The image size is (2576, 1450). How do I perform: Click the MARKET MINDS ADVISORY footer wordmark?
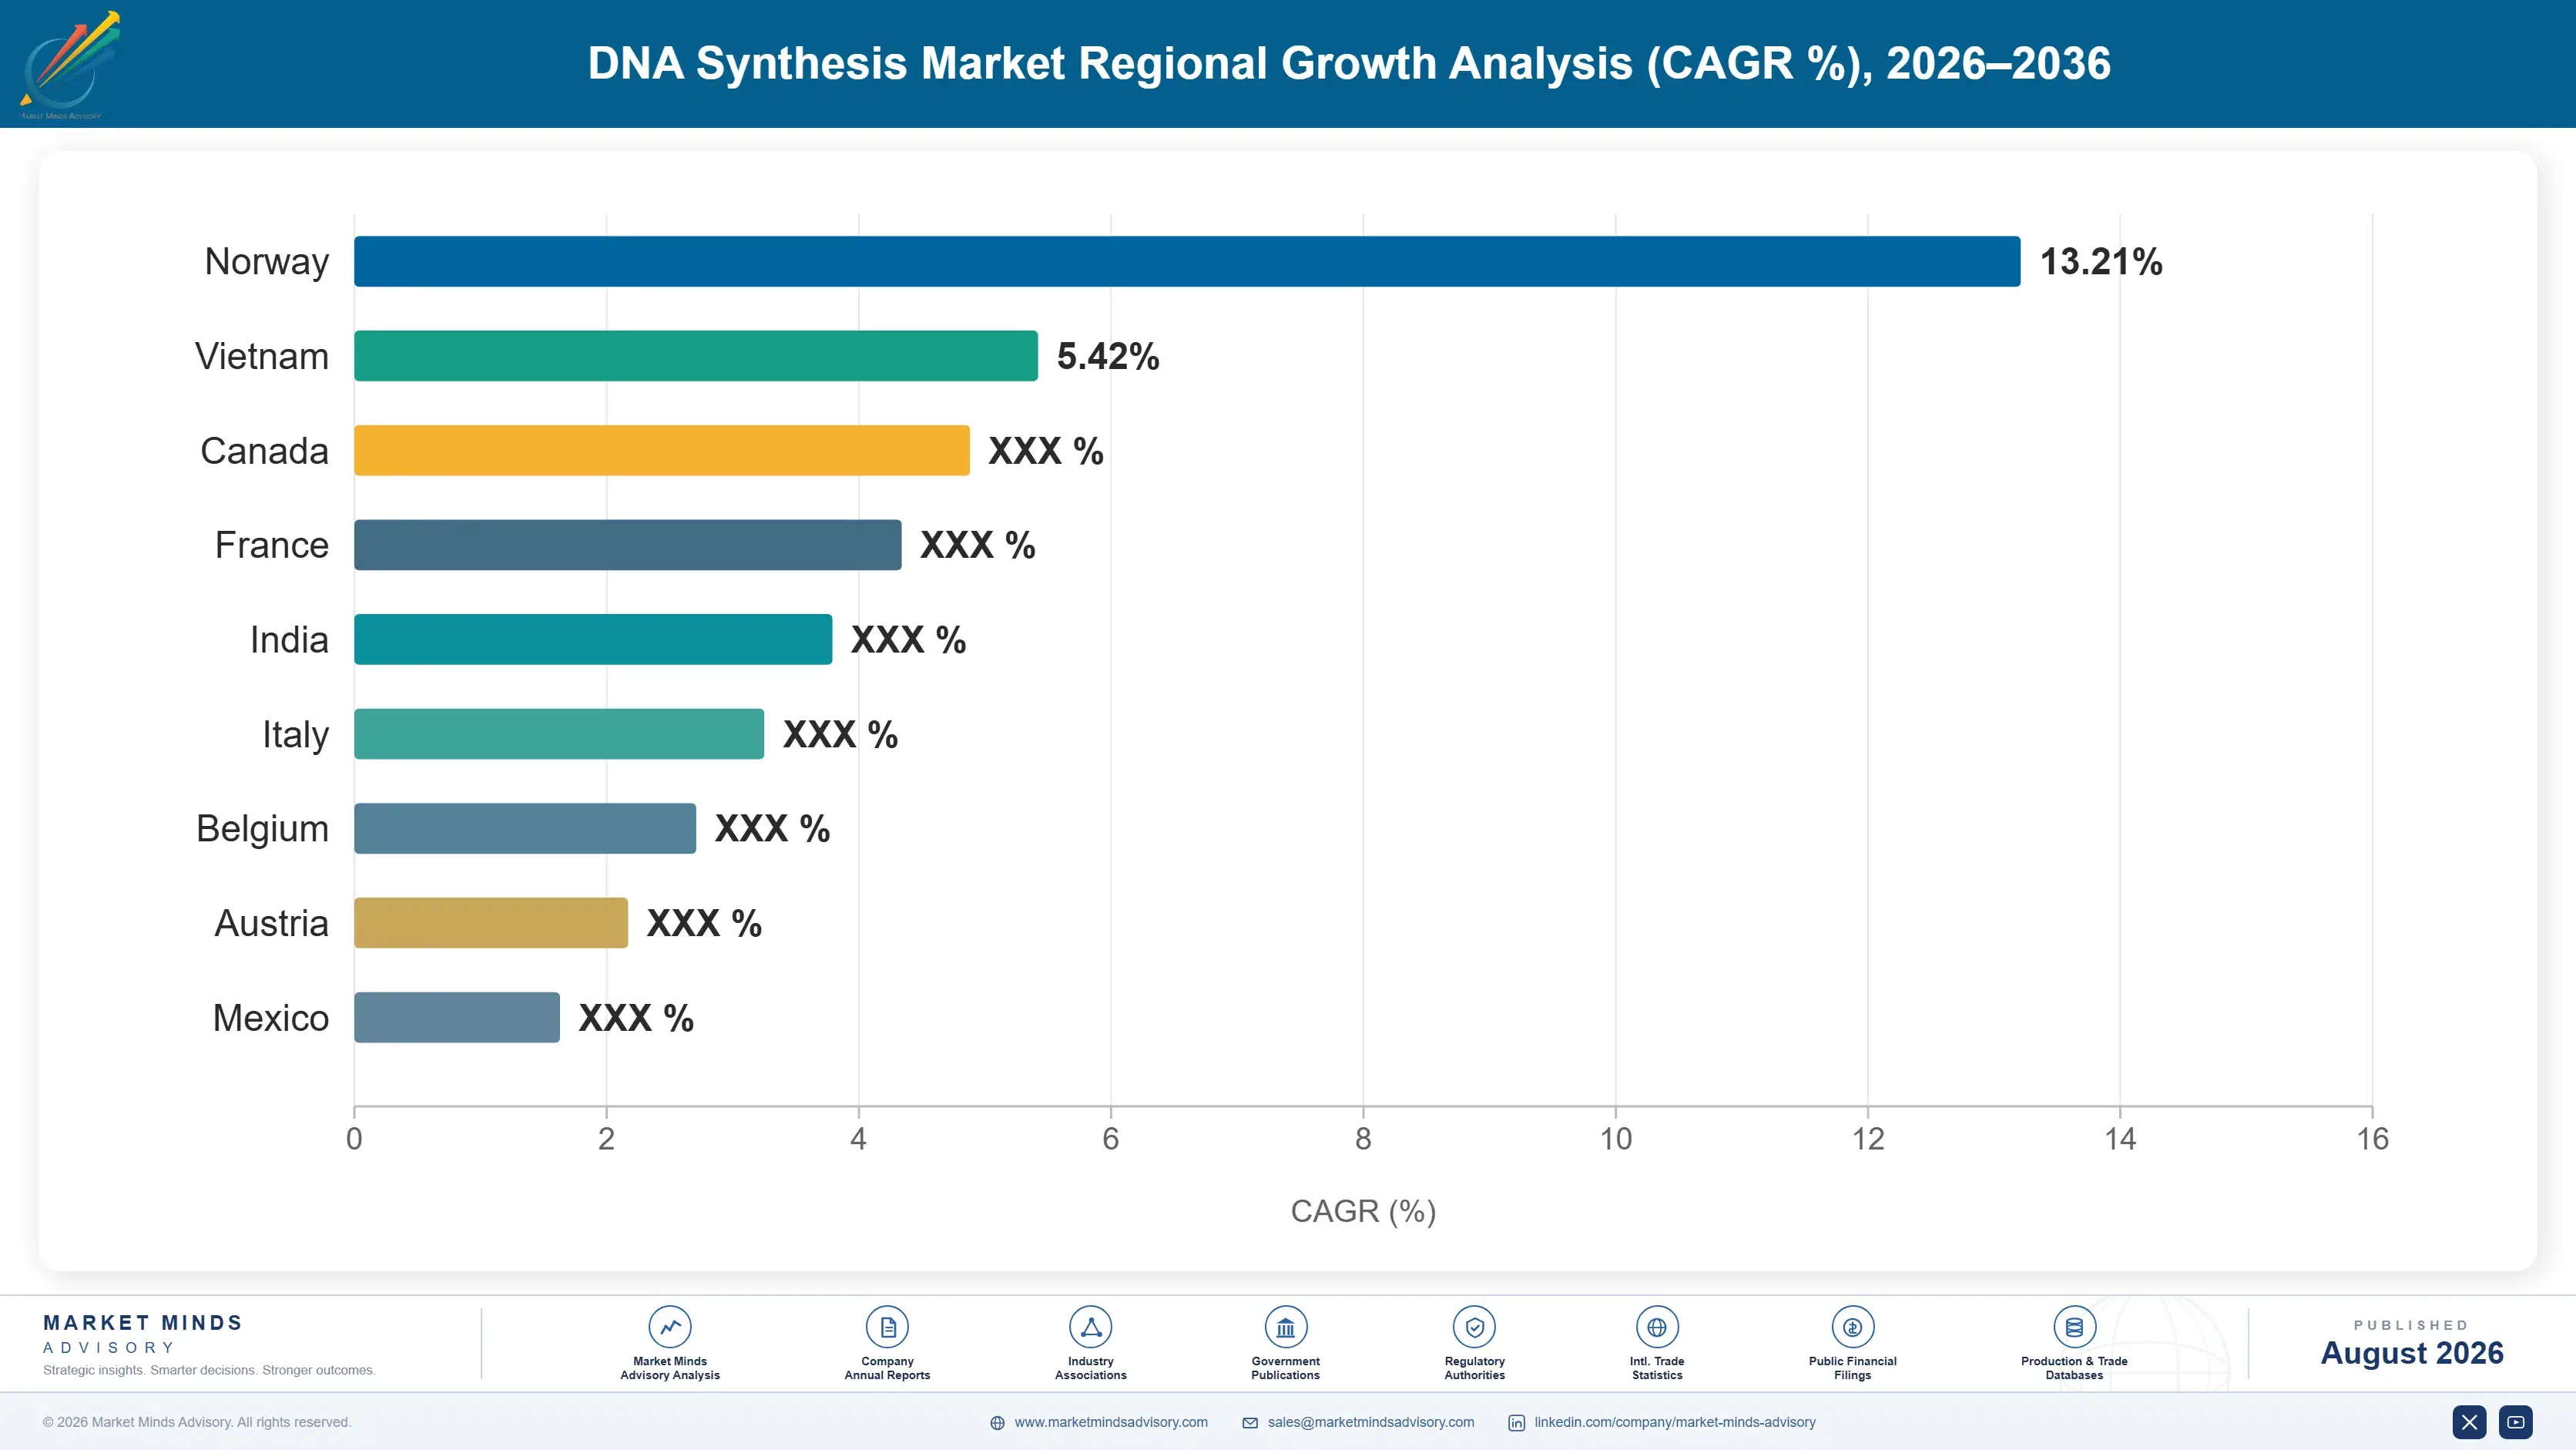[143, 1334]
